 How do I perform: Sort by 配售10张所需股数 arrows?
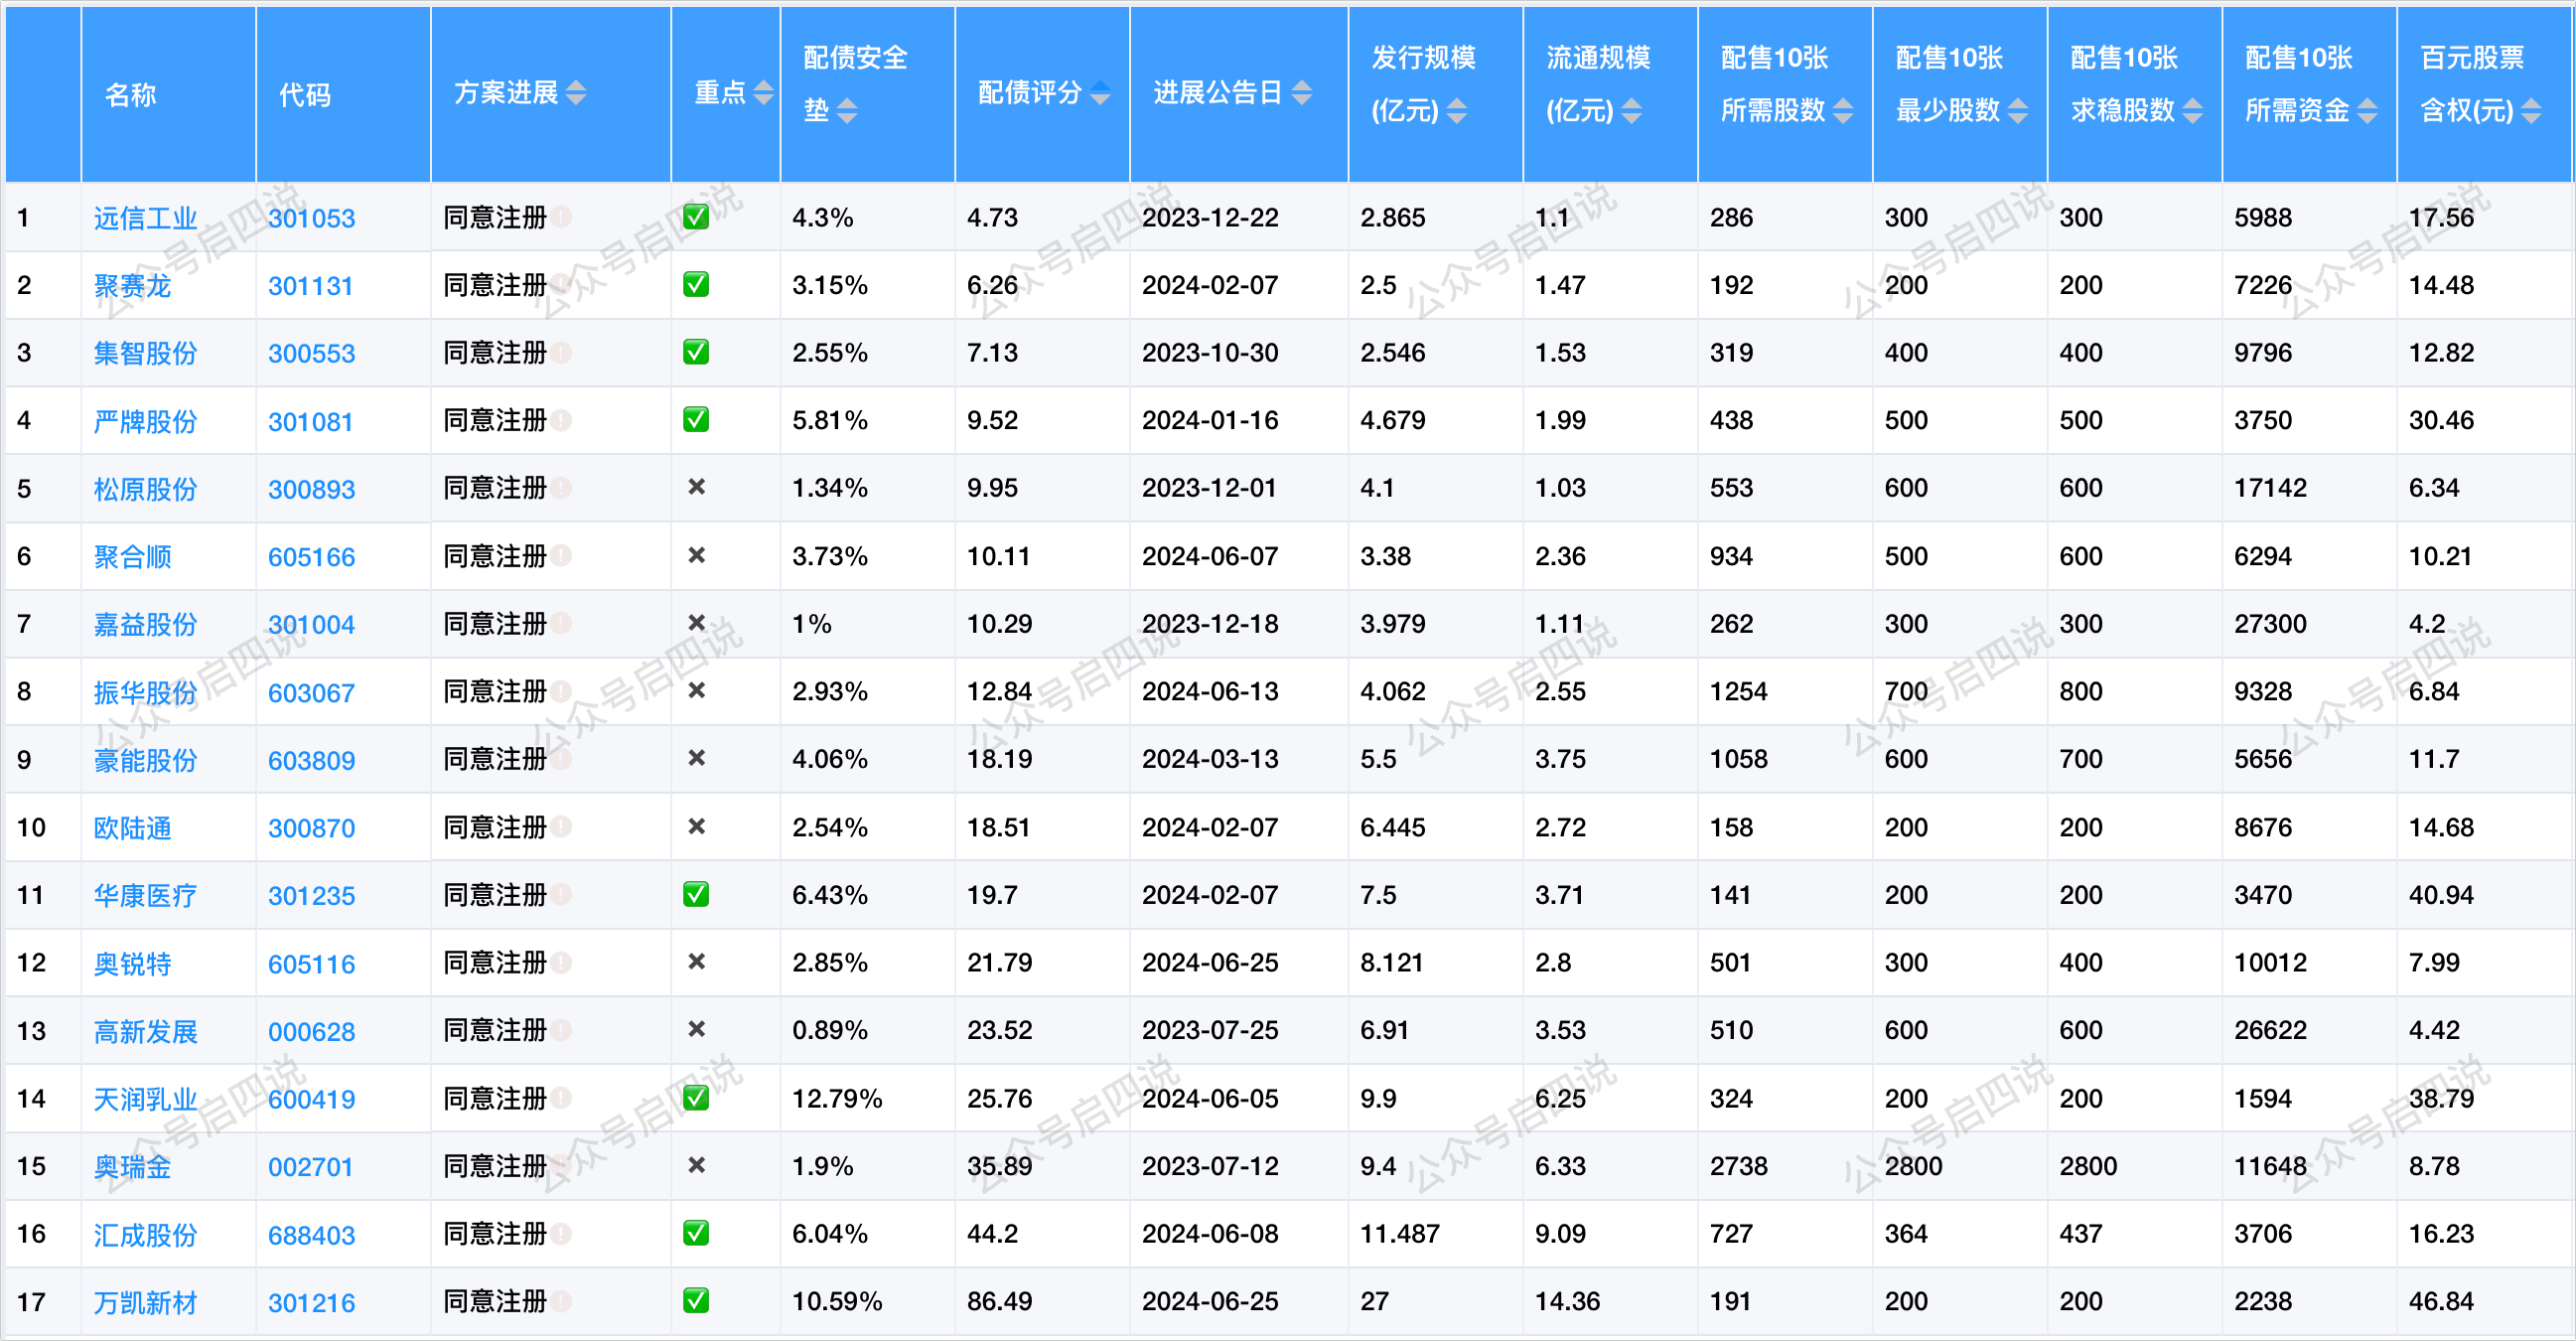click(1843, 111)
